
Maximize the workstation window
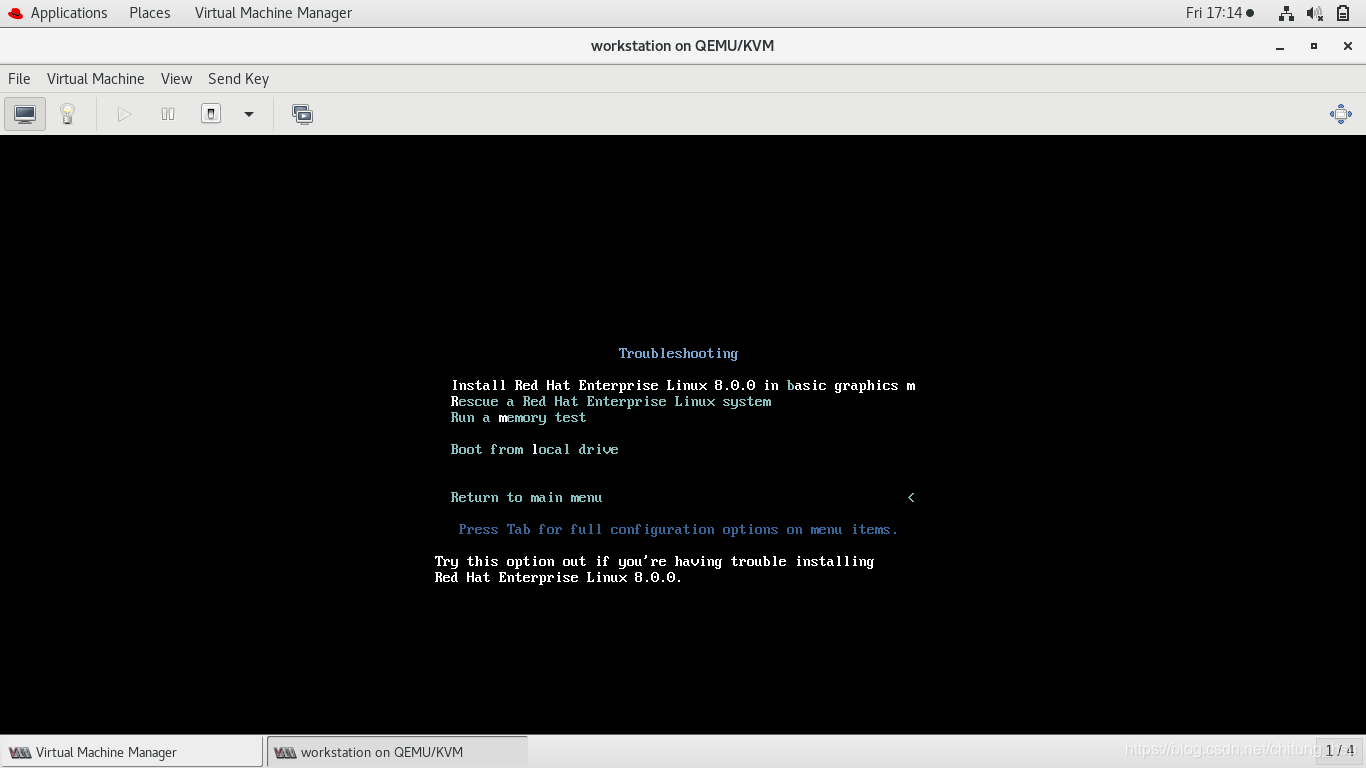click(1314, 46)
